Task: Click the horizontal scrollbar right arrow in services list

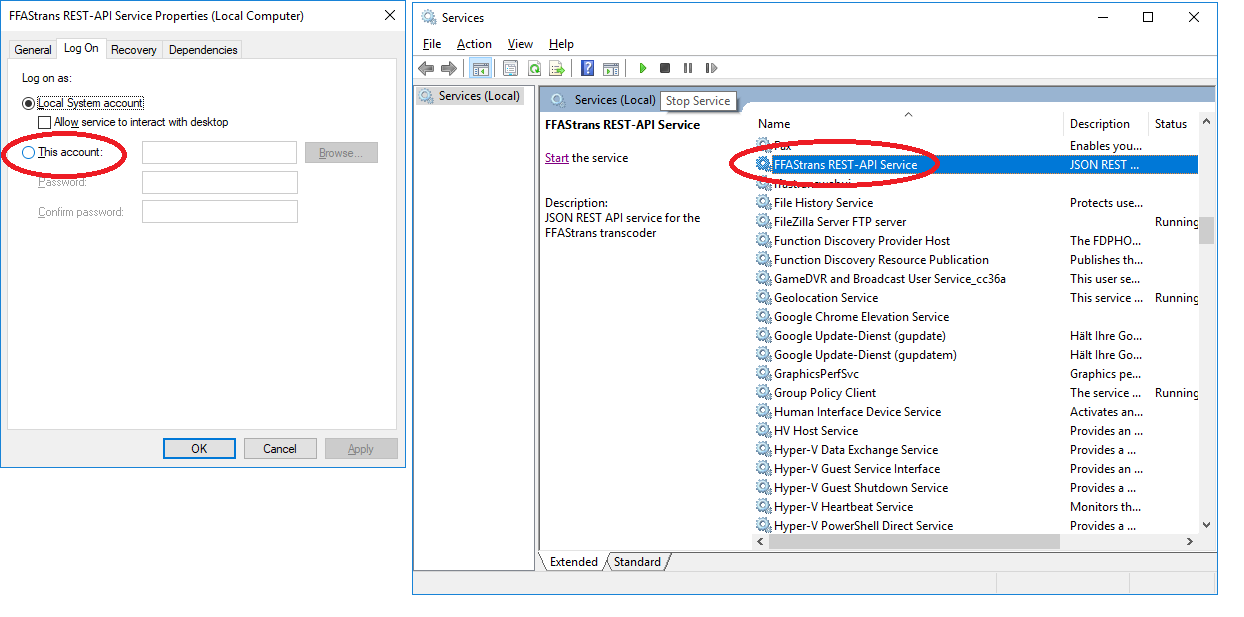Action: pyautogui.click(x=1190, y=542)
